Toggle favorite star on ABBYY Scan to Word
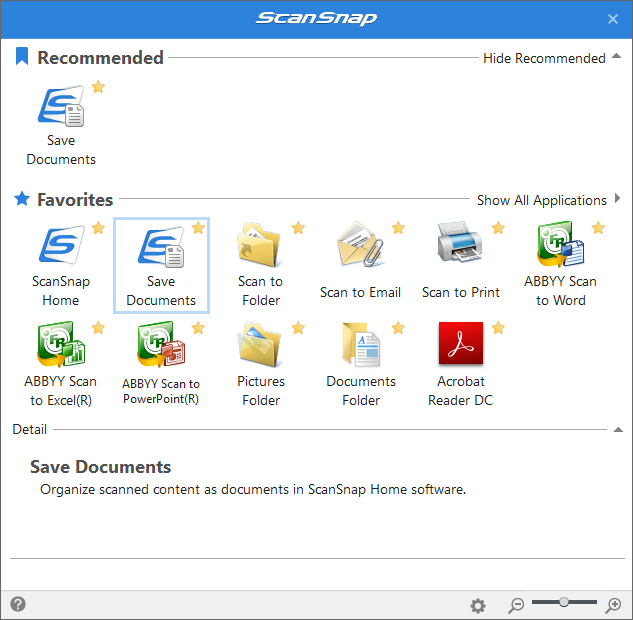633x620 pixels. click(x=598, y=228)
